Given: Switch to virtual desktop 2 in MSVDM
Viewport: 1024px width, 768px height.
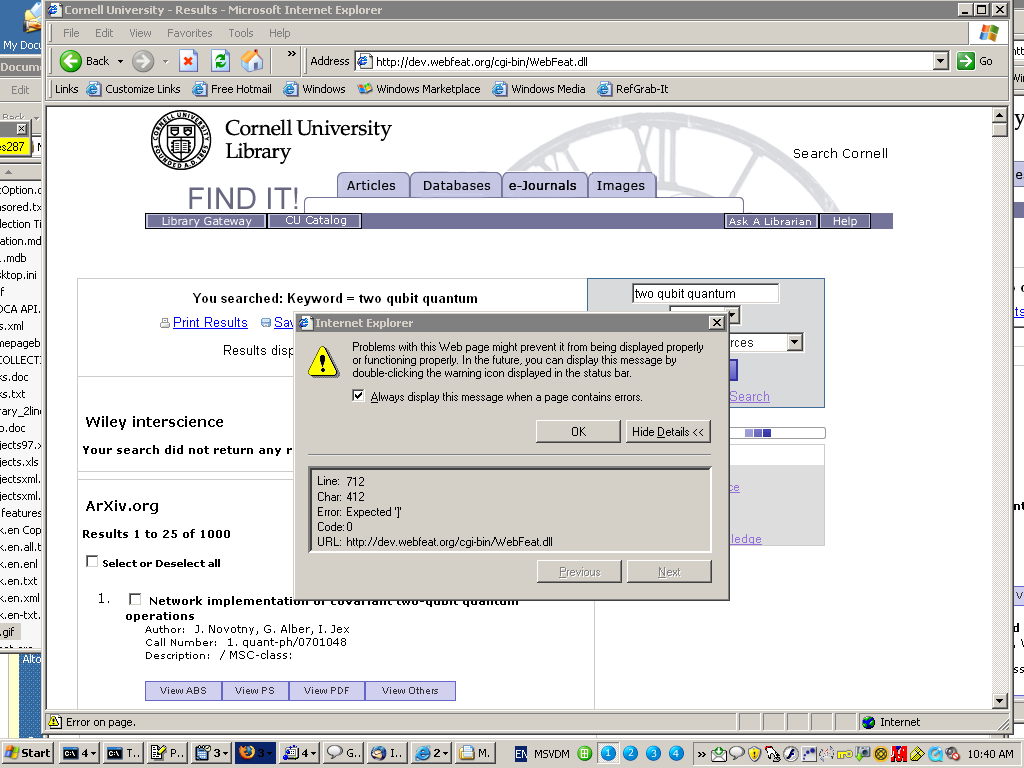Looking at the screenshot, I should [630, 753].
